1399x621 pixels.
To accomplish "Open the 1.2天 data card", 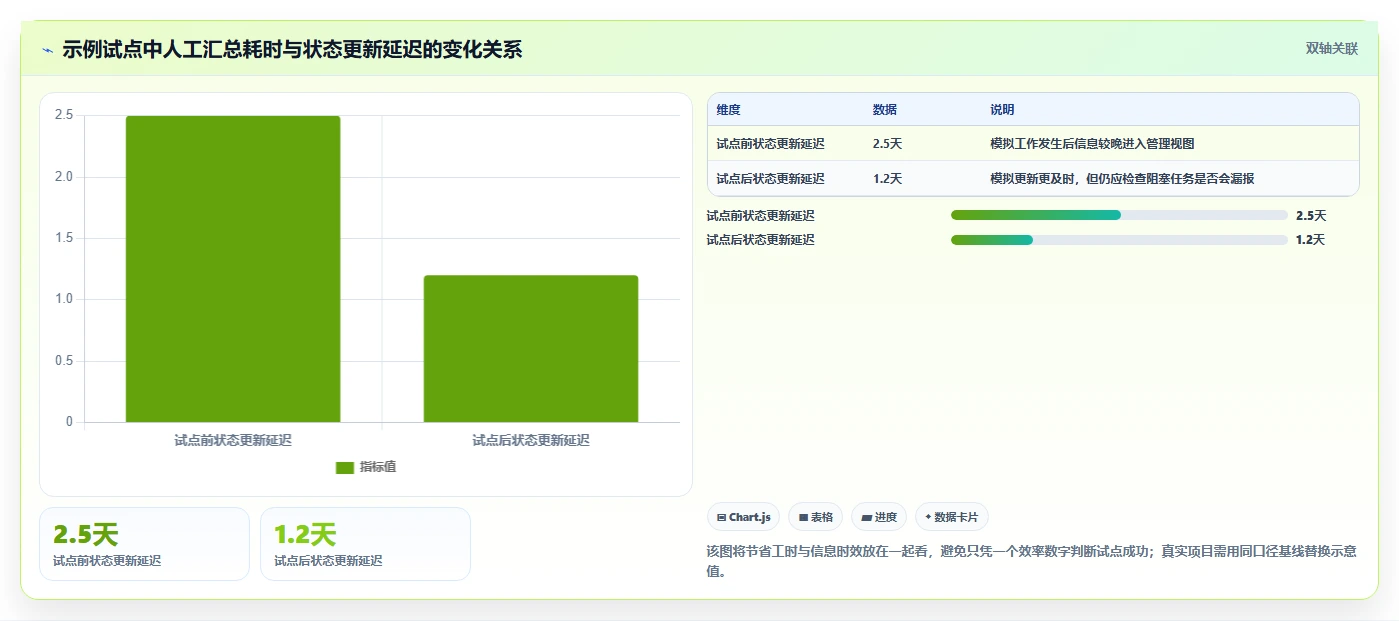I will [365, 544].
